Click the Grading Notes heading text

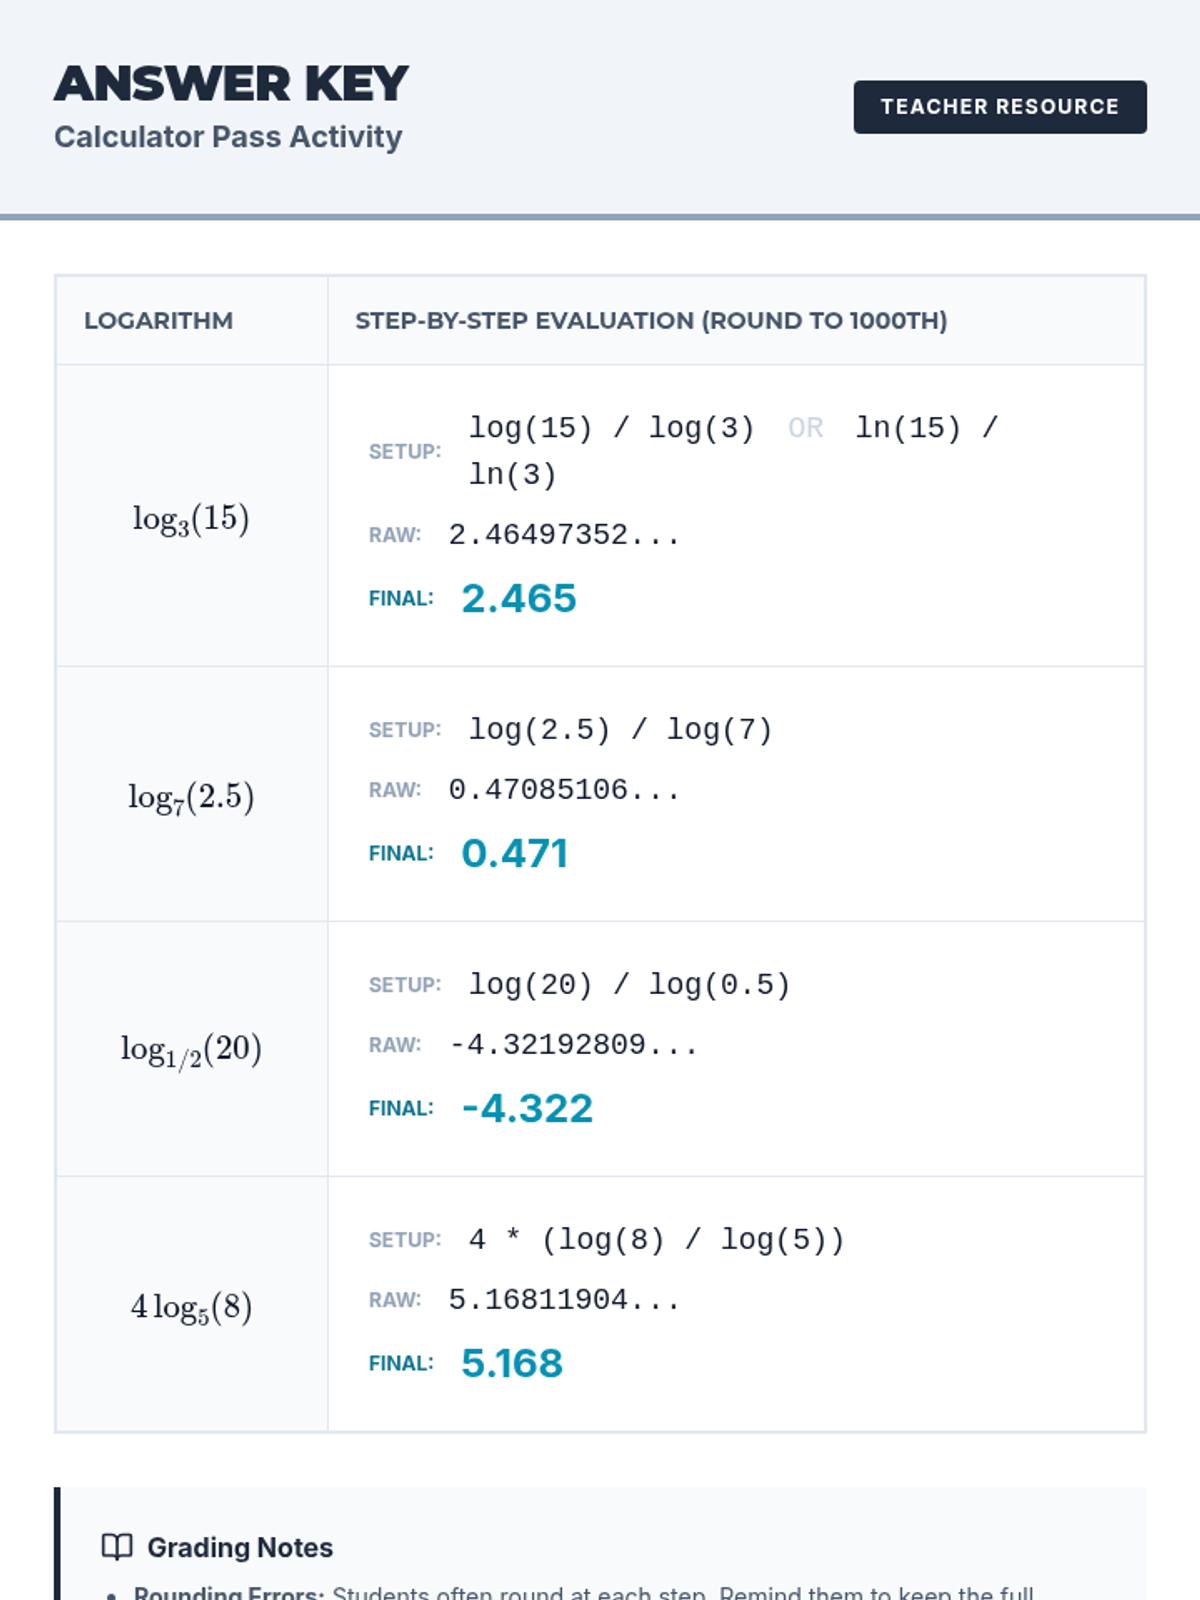point(240,1547)
